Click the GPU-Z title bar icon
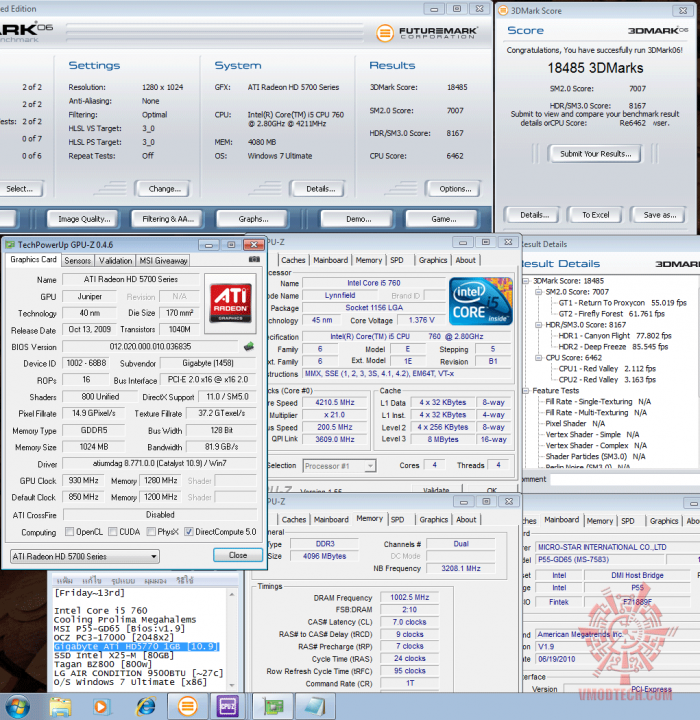700x720 pixels. (10, 245)
